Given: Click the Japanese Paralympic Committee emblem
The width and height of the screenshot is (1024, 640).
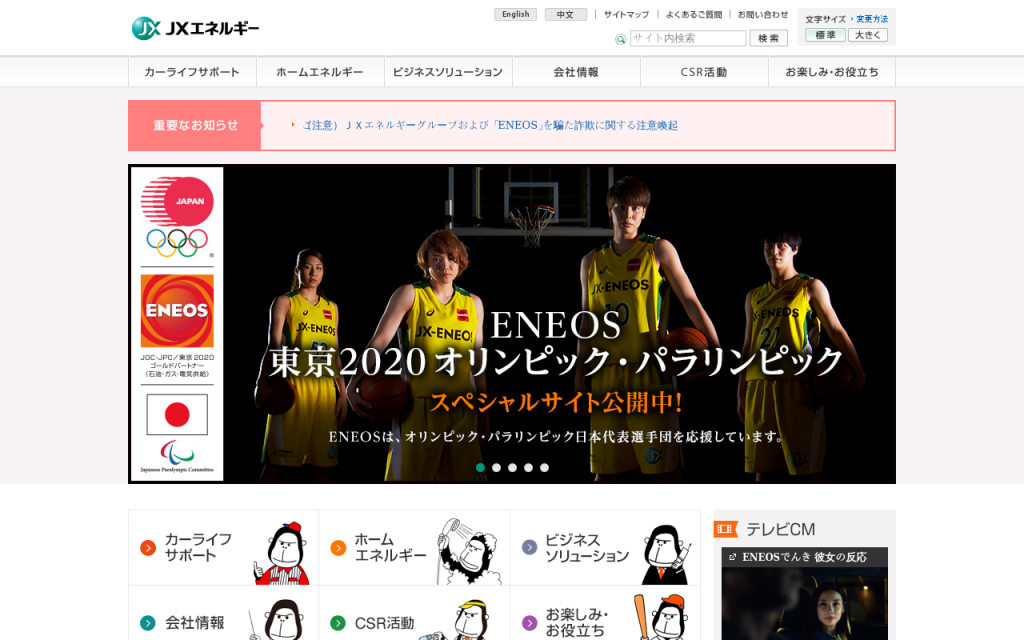Looking at the screenshot, I should pos(177,456).
